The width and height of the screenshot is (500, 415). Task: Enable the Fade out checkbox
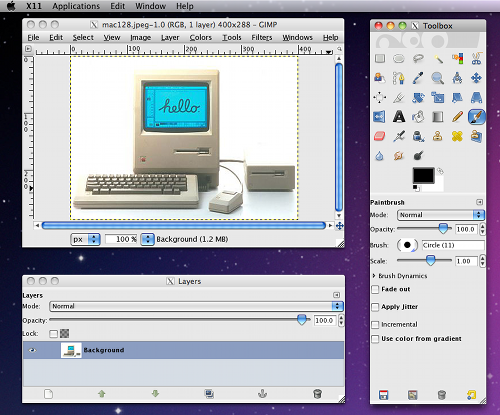click(x=375, y=289)
